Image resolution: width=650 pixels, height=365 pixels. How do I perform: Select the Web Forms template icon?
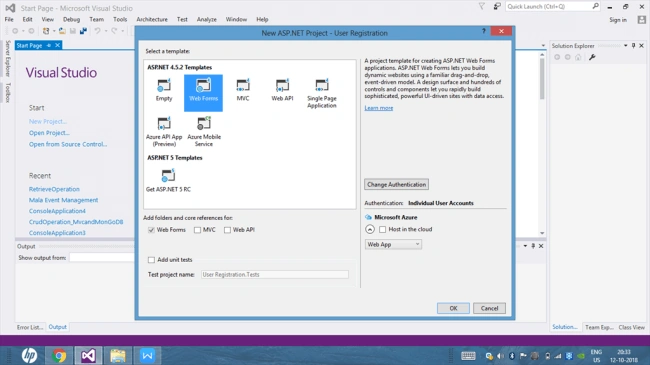point(203,85)
